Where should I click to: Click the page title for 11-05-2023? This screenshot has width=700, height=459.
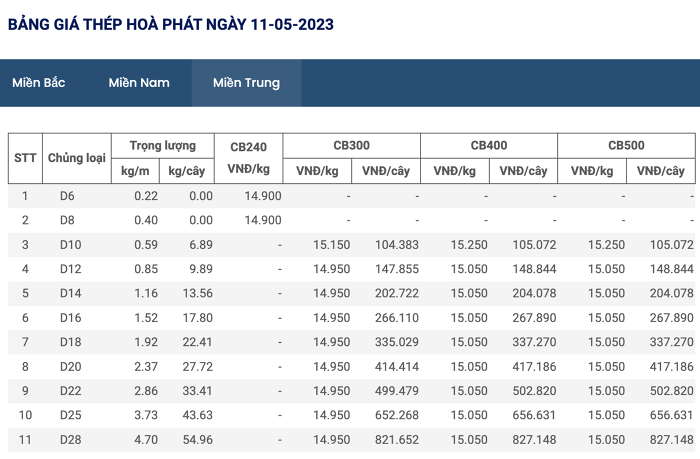(171, 24)
